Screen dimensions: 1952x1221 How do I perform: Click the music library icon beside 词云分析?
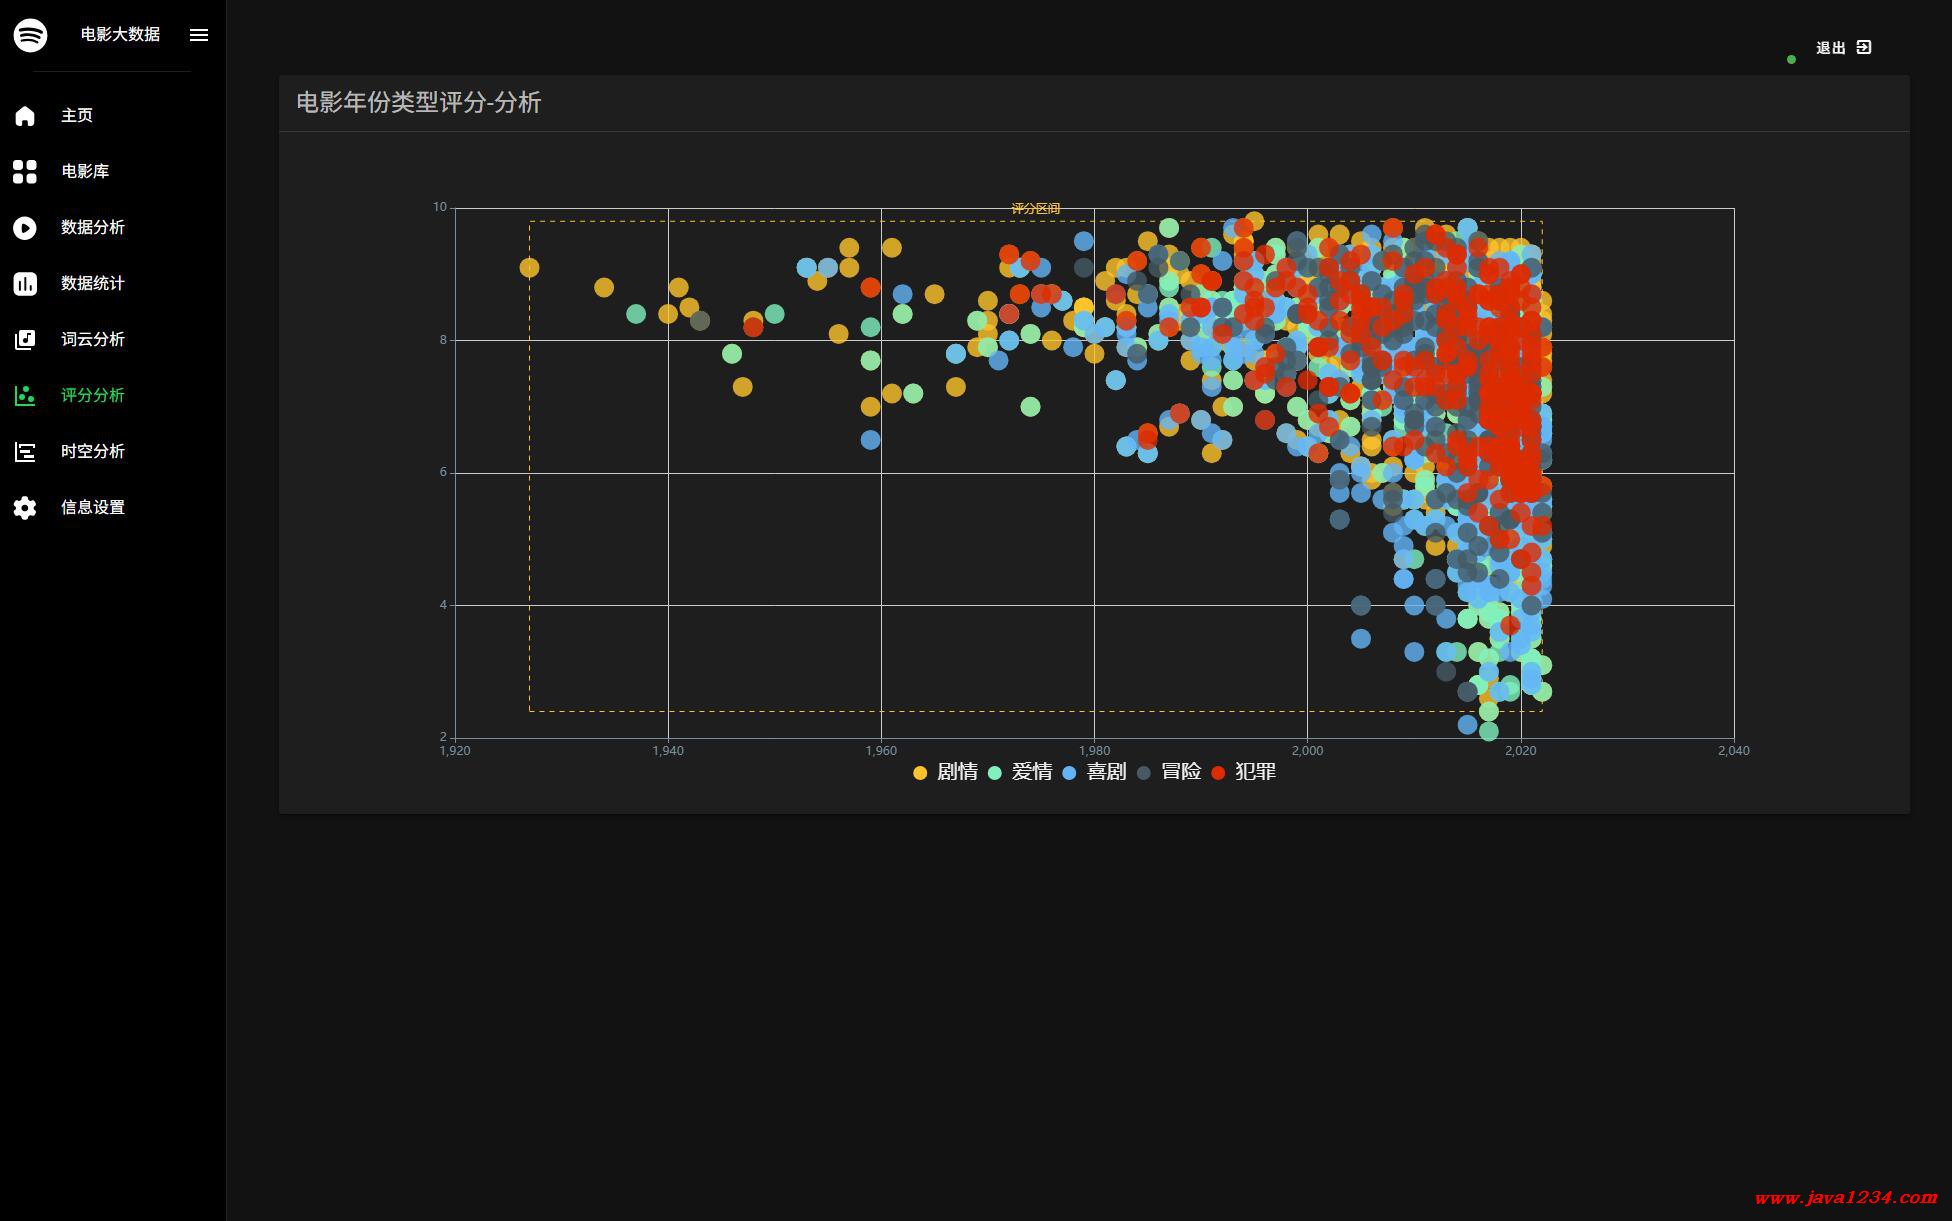pyautogui.click(x=25, y=340)
